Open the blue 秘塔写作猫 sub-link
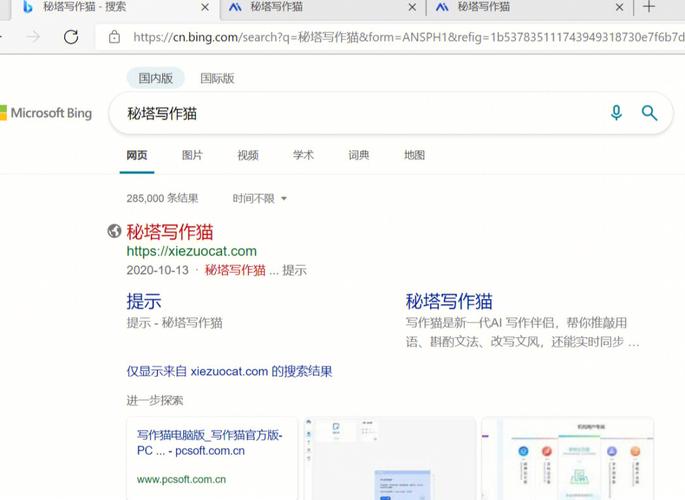 [449, 302]
